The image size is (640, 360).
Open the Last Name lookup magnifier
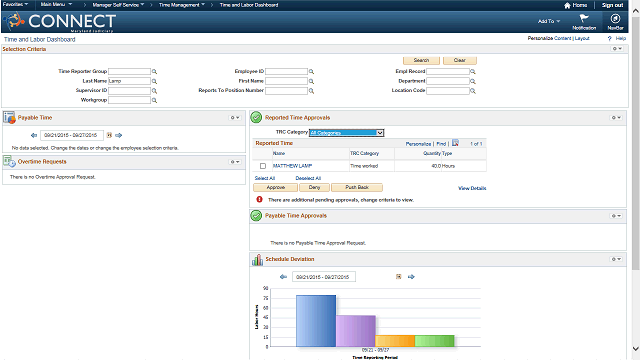click(154, 81)
